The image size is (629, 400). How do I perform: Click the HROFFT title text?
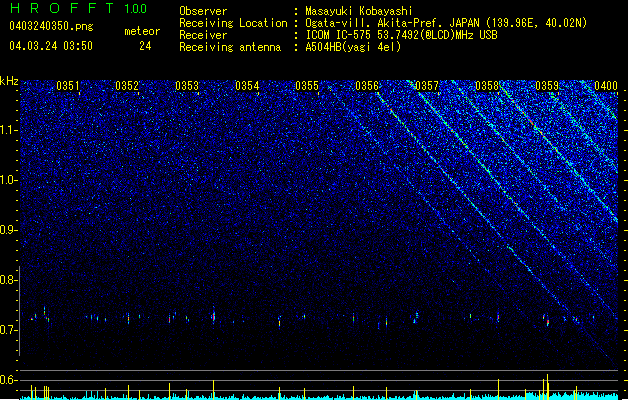pos(62,8)
